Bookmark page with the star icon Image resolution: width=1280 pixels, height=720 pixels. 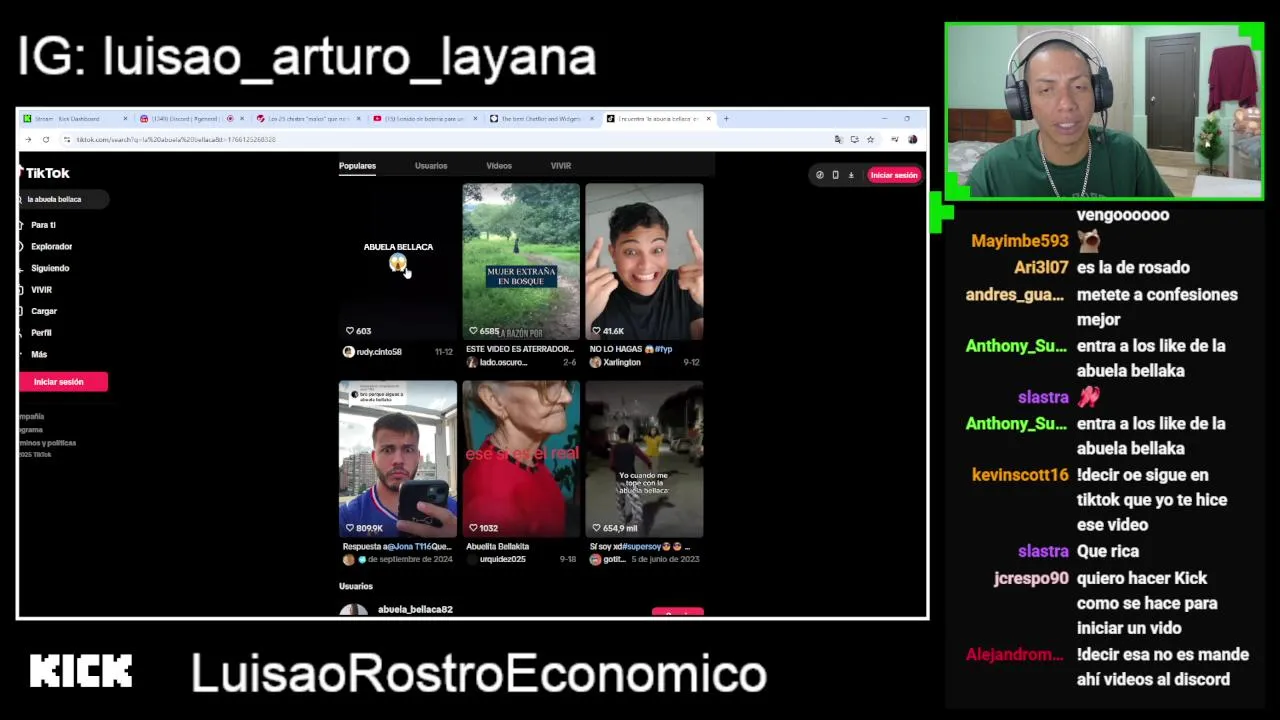coord(870,139)
